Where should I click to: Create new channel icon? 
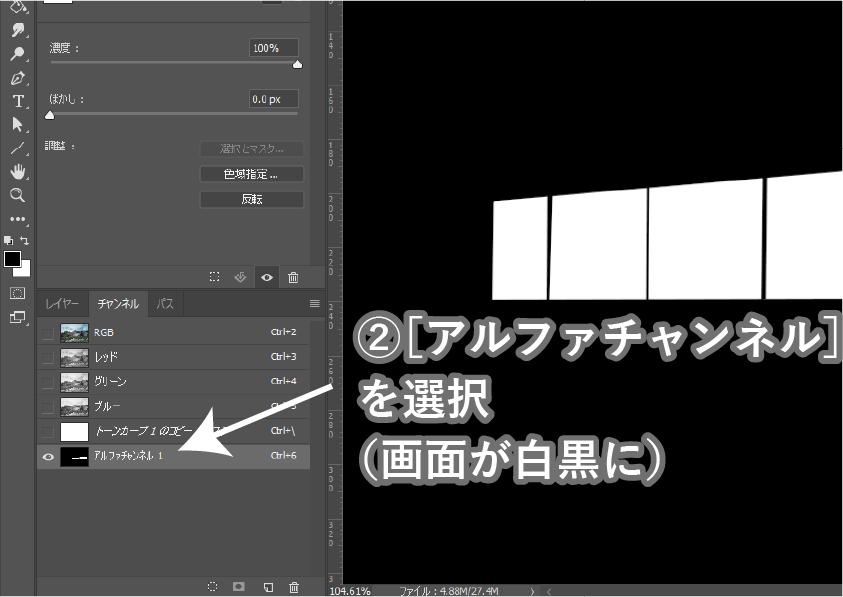point(268,587)
